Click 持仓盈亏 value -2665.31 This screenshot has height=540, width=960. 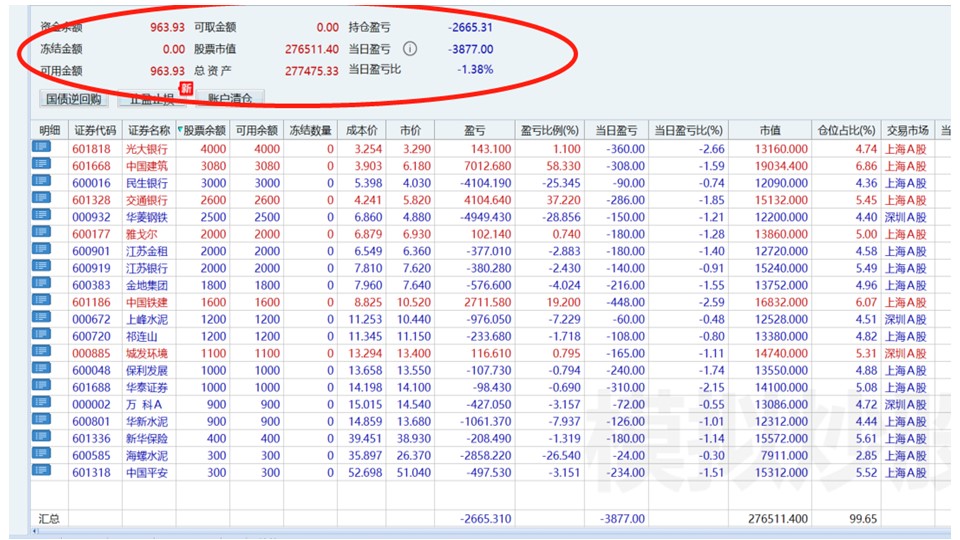pos(470,28)
